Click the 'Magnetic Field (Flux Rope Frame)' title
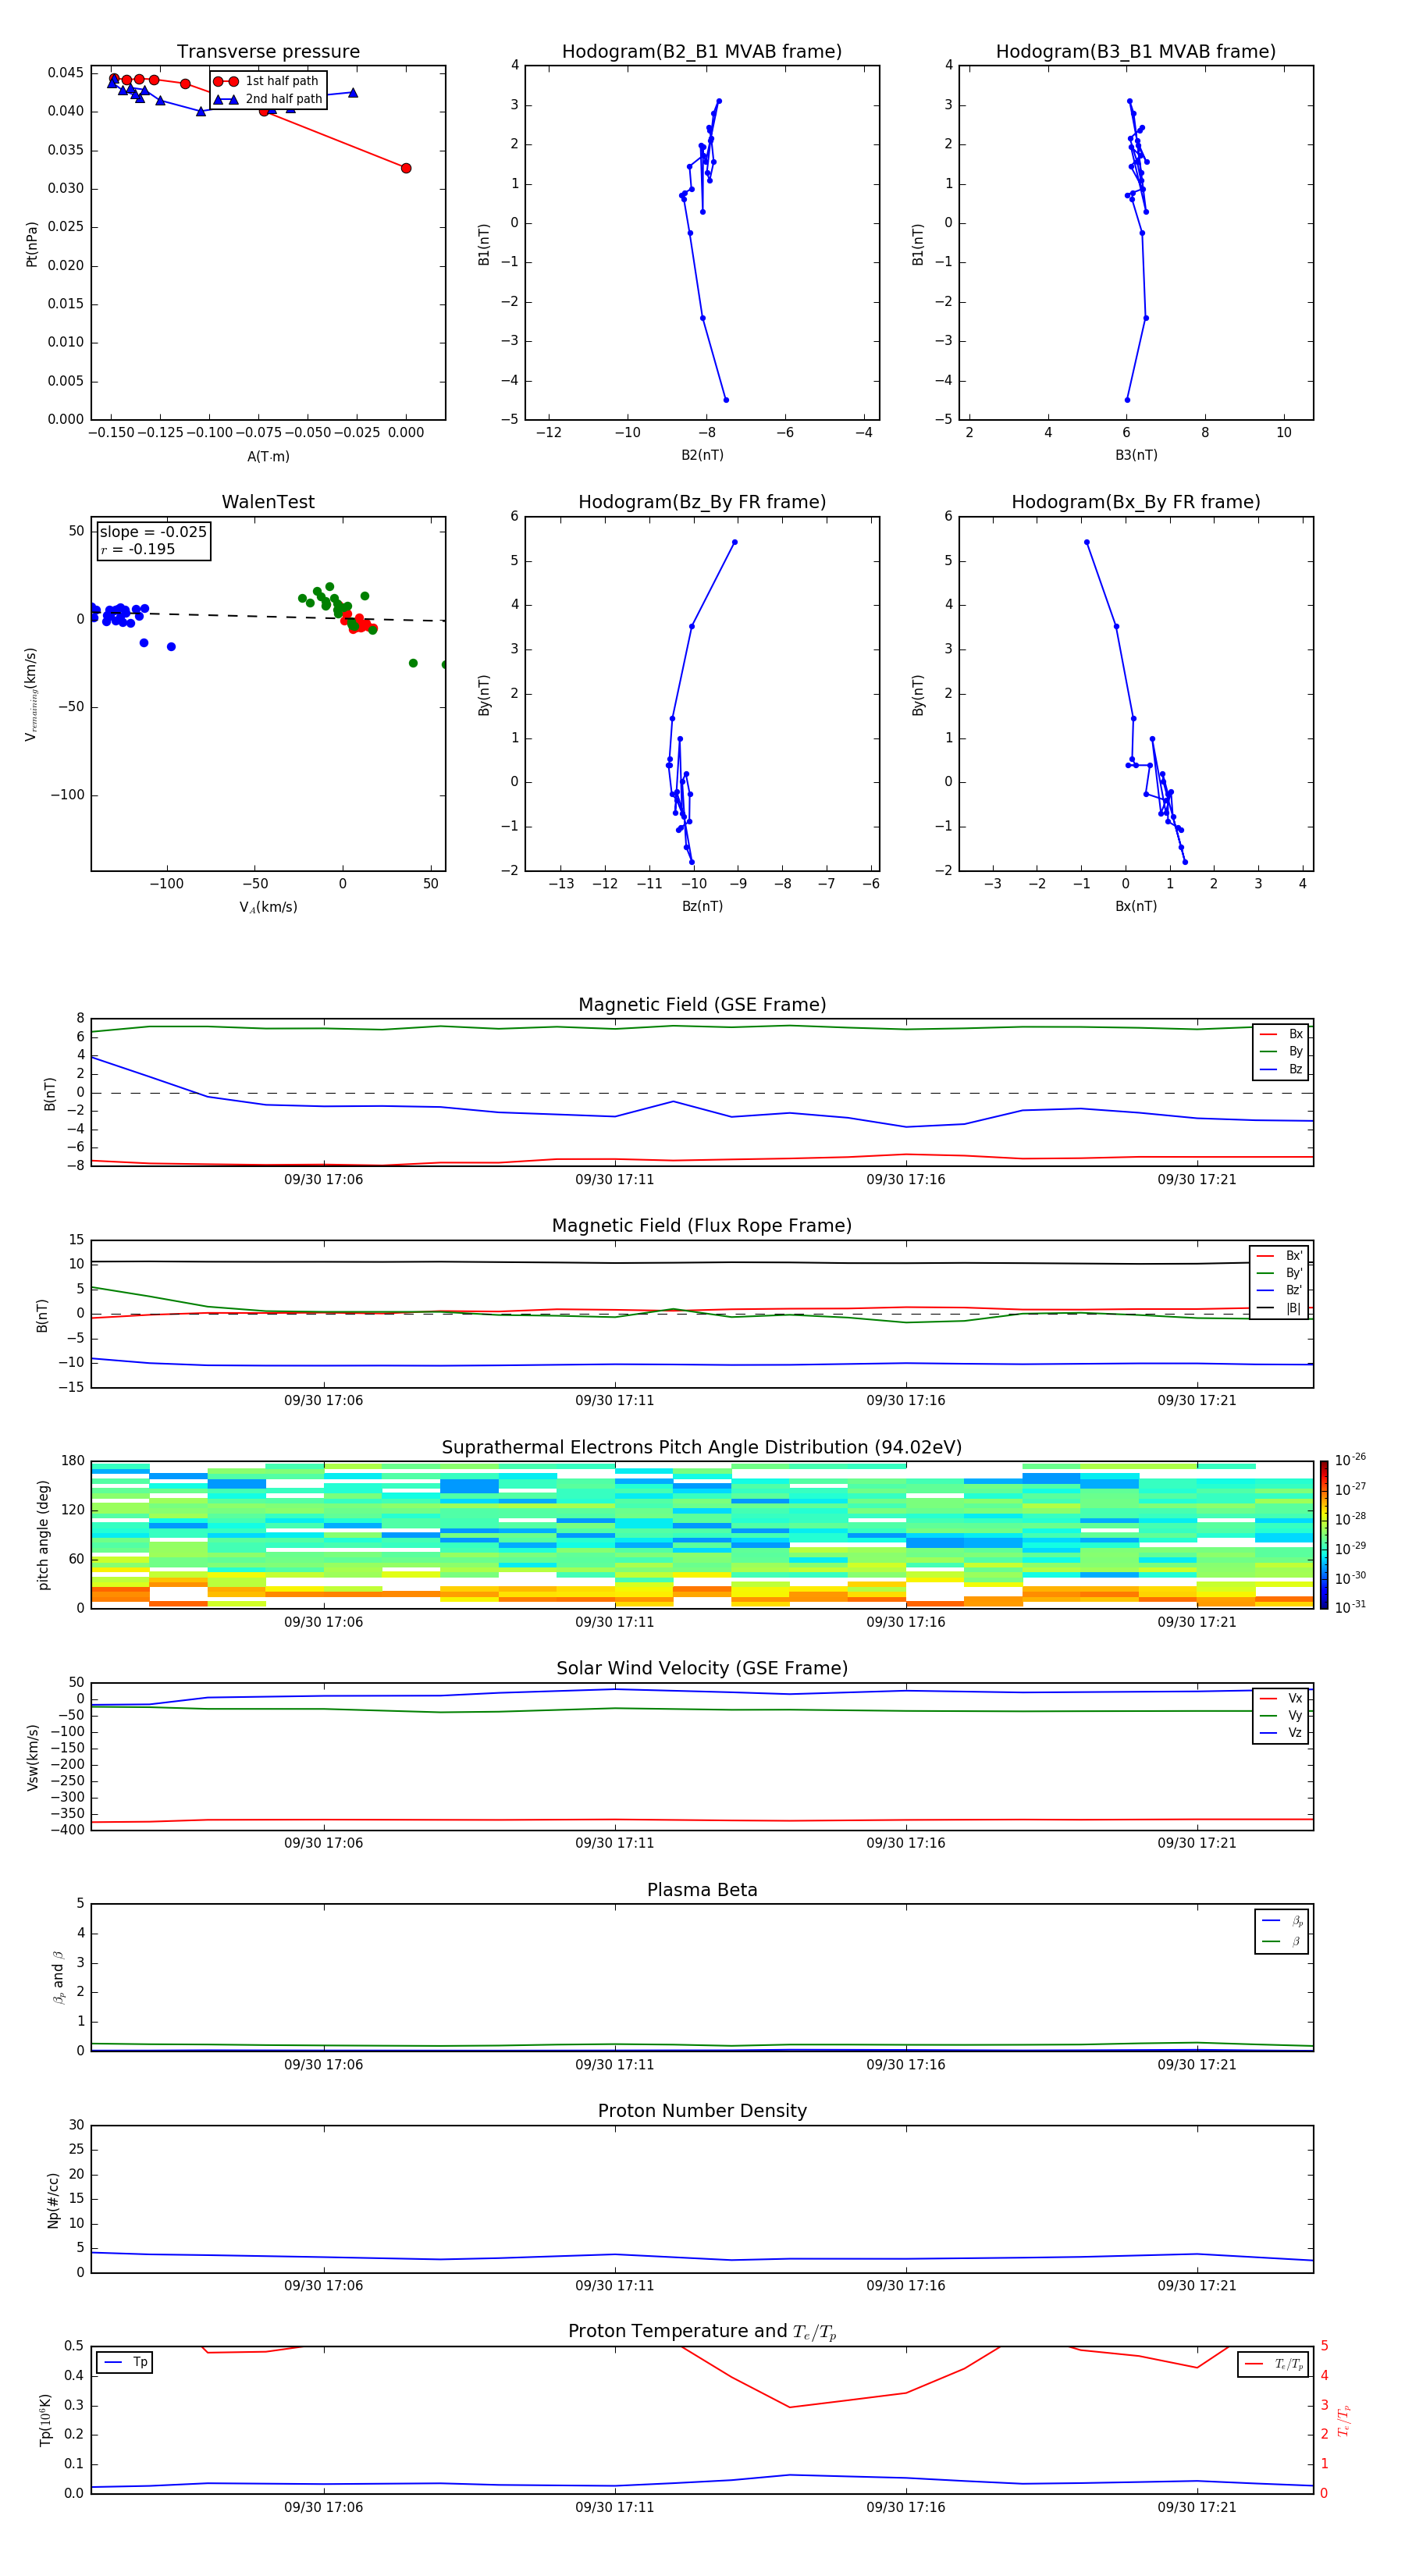Image resolution: width=1405 pixels, height=2576 pixels. pos(702,1226)
